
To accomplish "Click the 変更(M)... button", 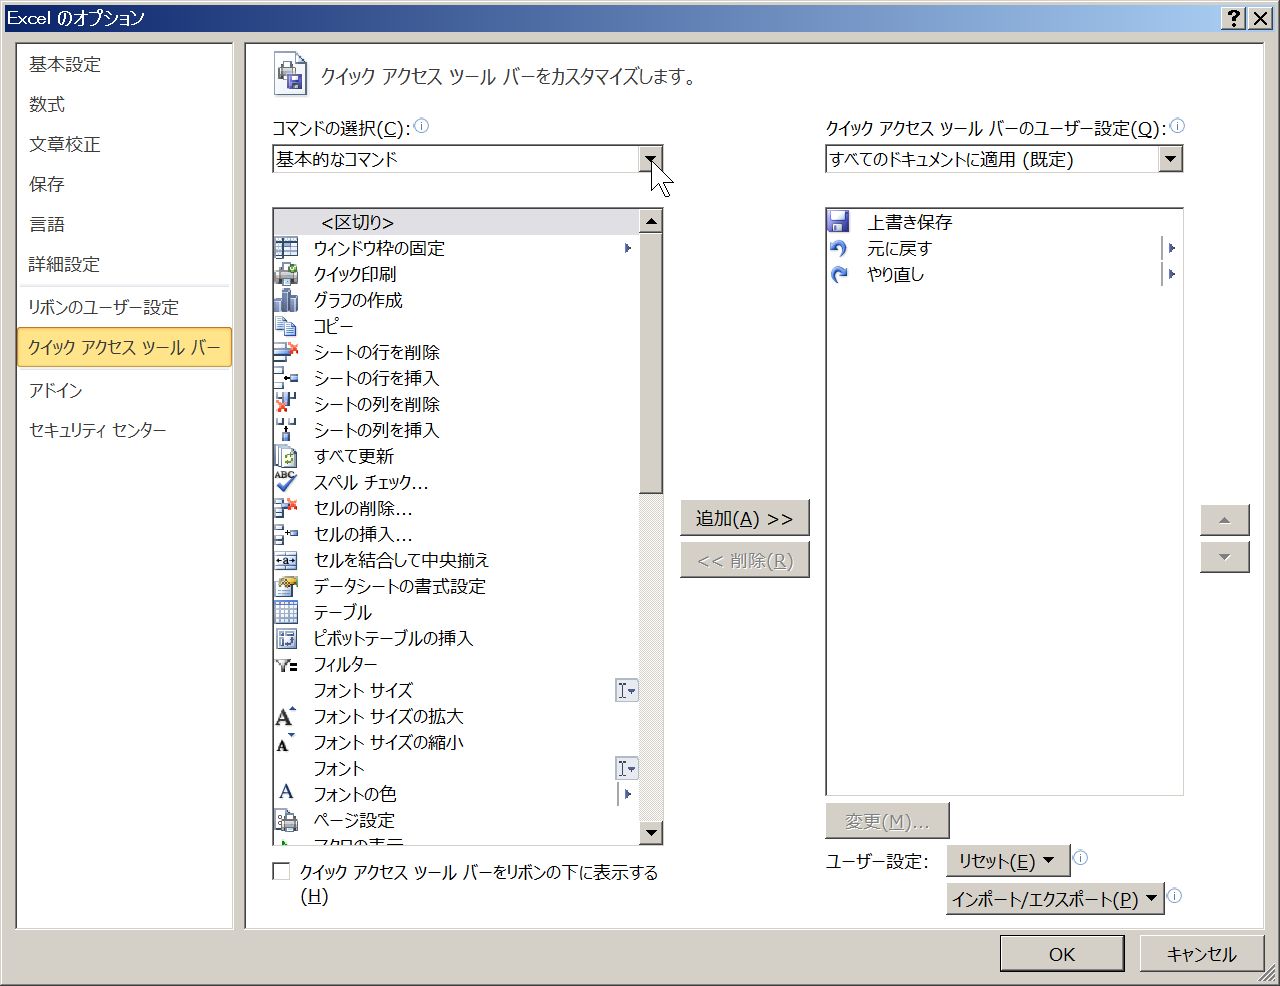I will tap(887, 821).
